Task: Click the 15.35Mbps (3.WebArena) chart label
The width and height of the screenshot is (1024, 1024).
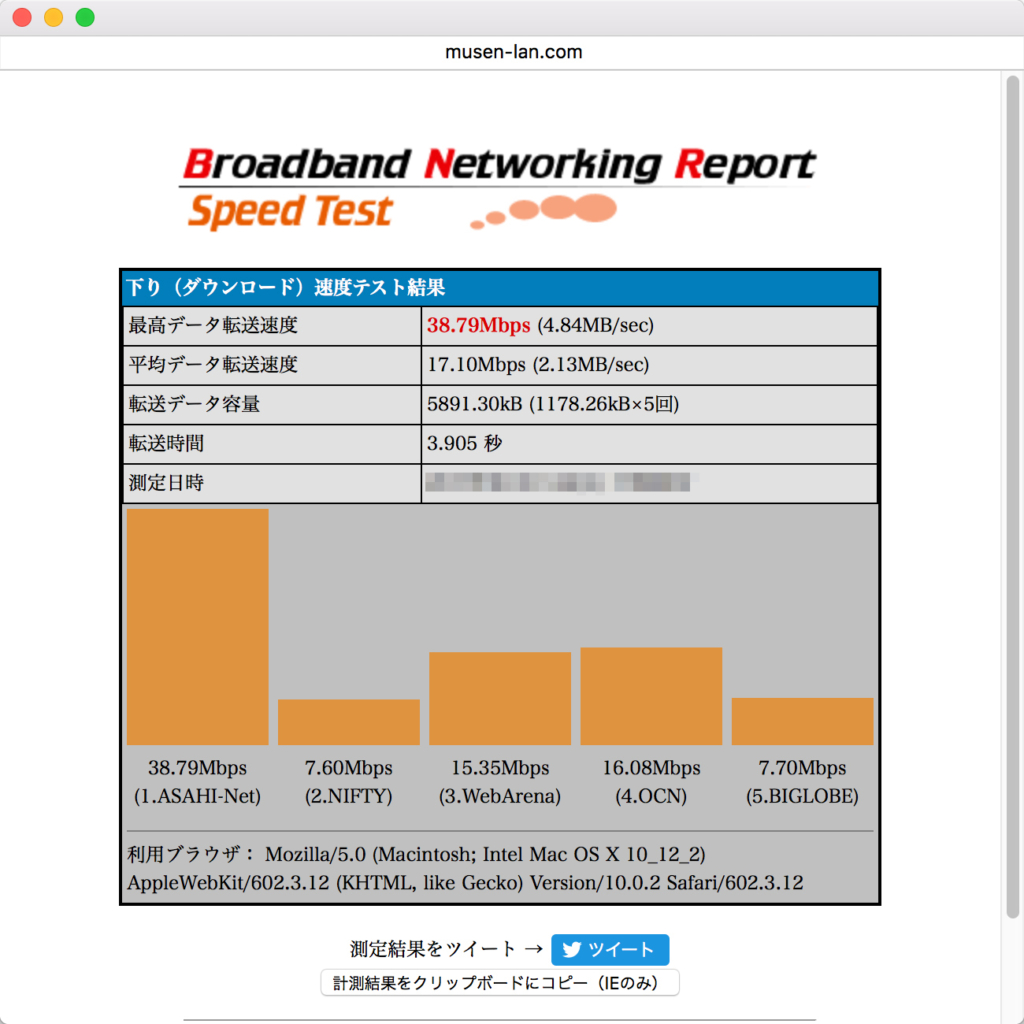Action: pos(500,782)
